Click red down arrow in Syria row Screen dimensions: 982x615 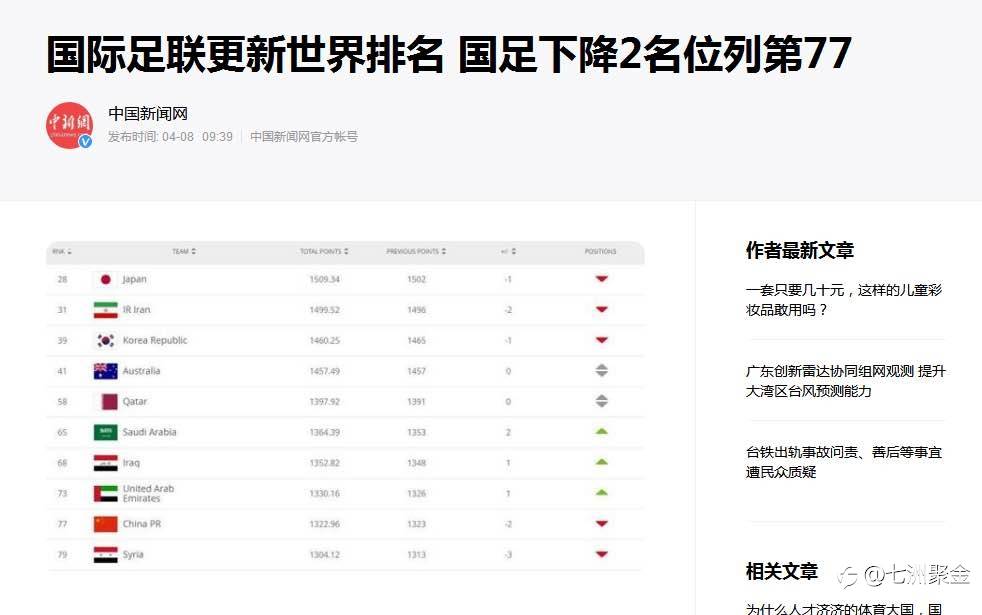pos(601,554)
